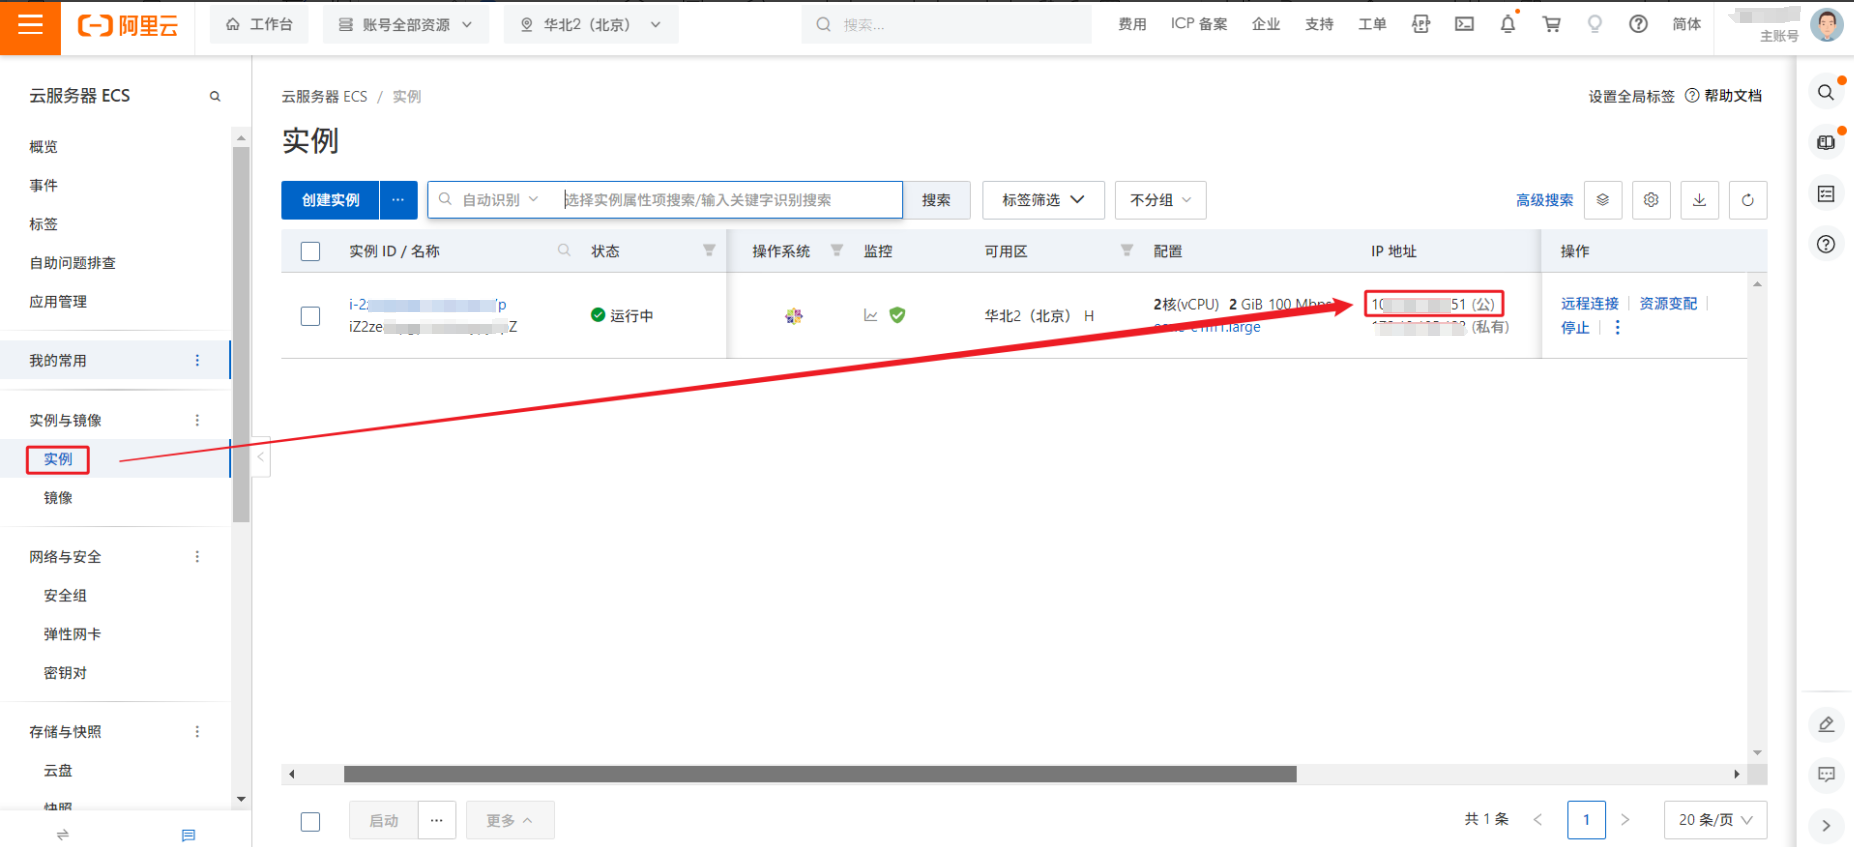
Task: Open the orange hamburger menu
Action: (31, 26)
